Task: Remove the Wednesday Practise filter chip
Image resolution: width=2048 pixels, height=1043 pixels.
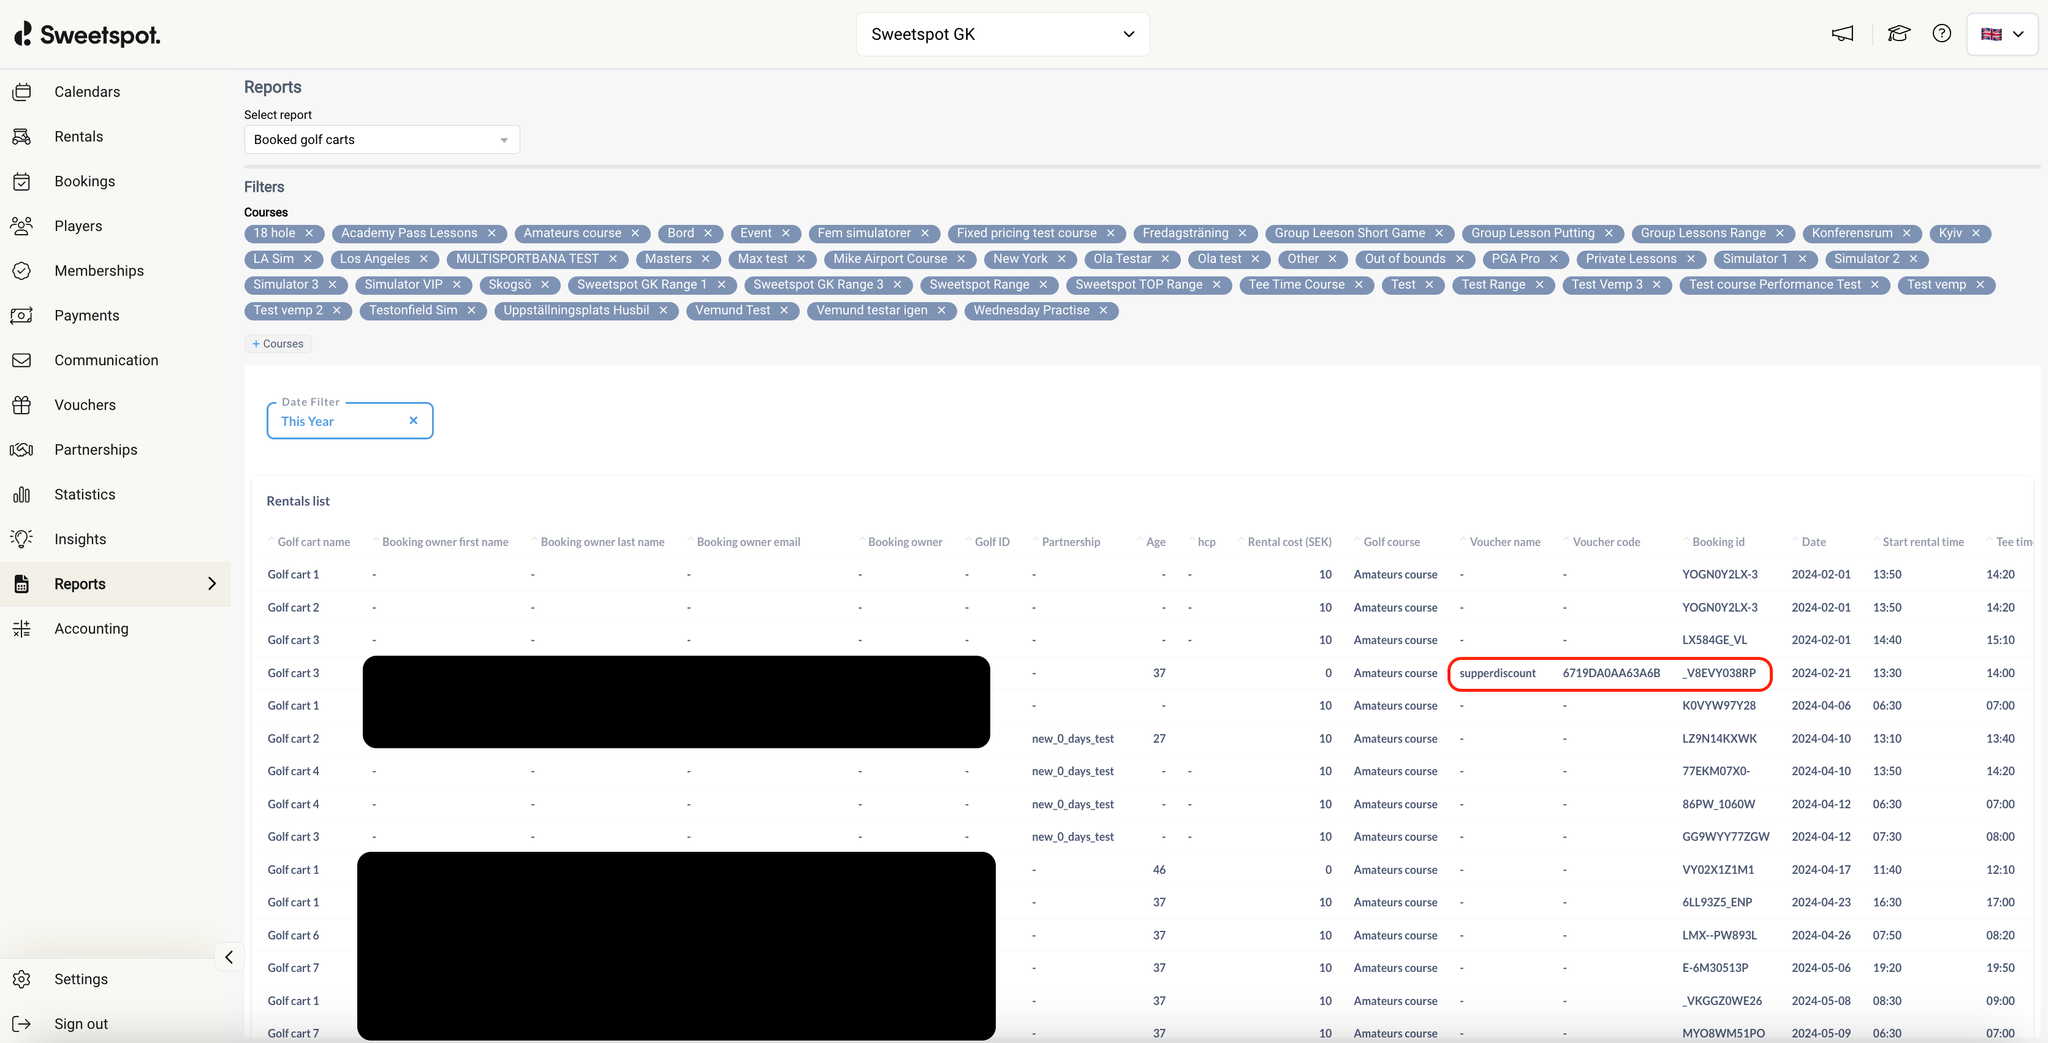Action: click(x=1103, y=311)
